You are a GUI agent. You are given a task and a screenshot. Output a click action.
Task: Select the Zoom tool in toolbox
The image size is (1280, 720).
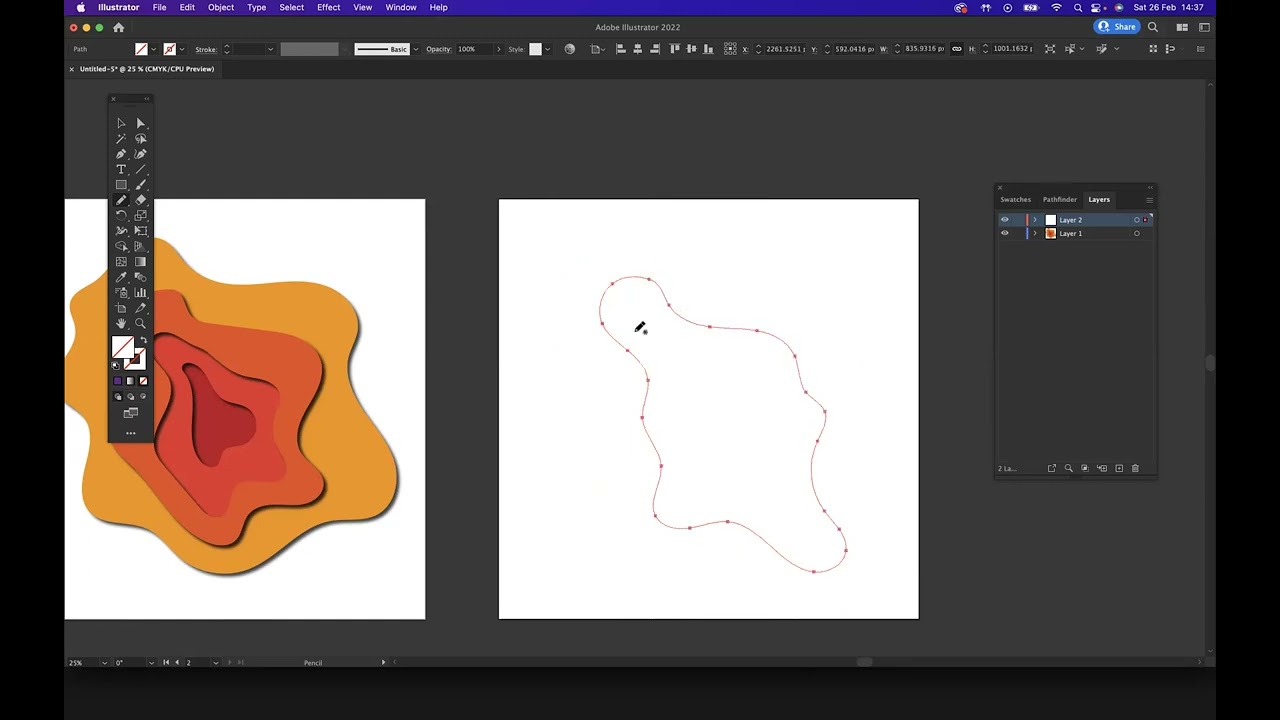(140, 324)
